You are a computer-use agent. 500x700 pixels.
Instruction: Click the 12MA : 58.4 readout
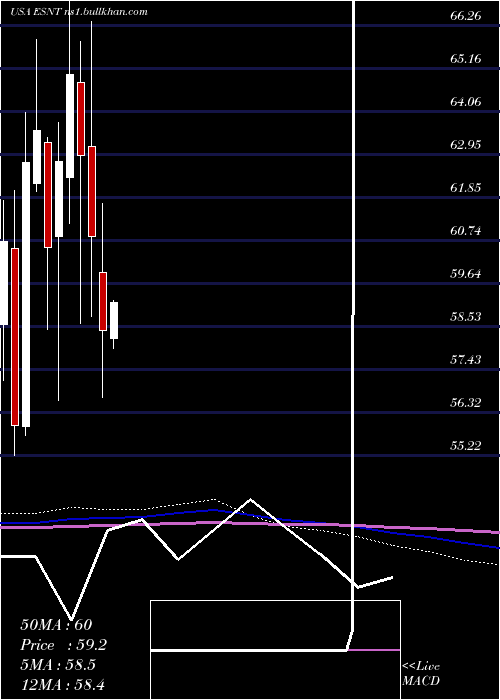tap(62, 684)
